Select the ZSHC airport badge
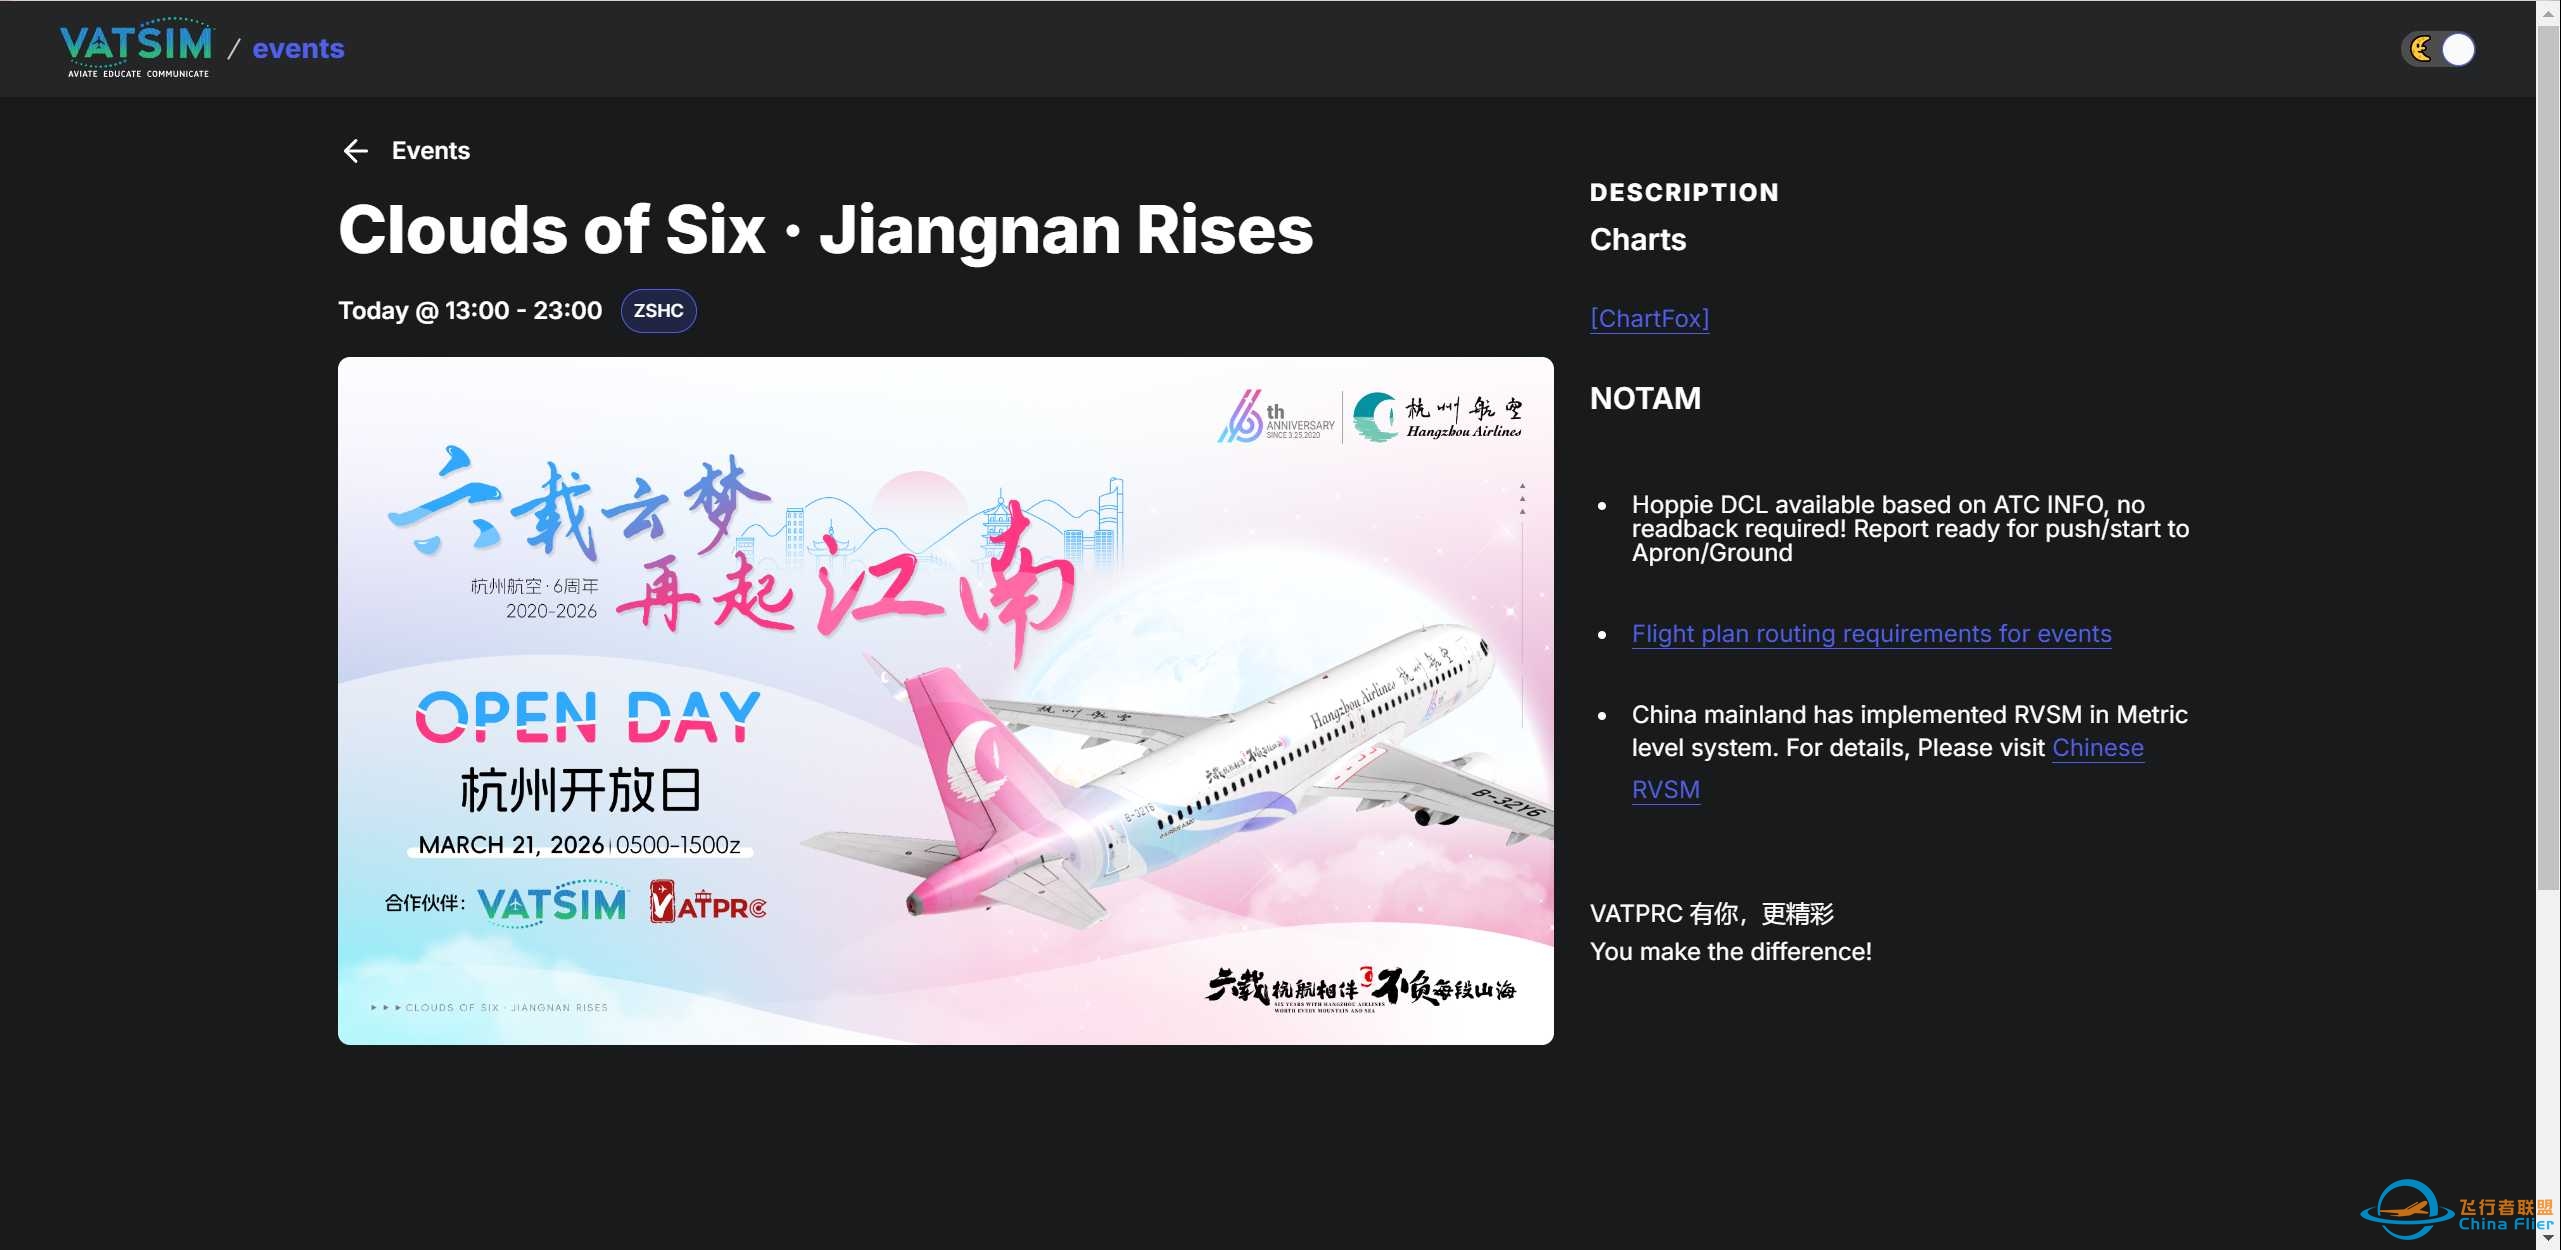The height and width of the screenshot is (1250, 2561). click(x=658, y=311)
